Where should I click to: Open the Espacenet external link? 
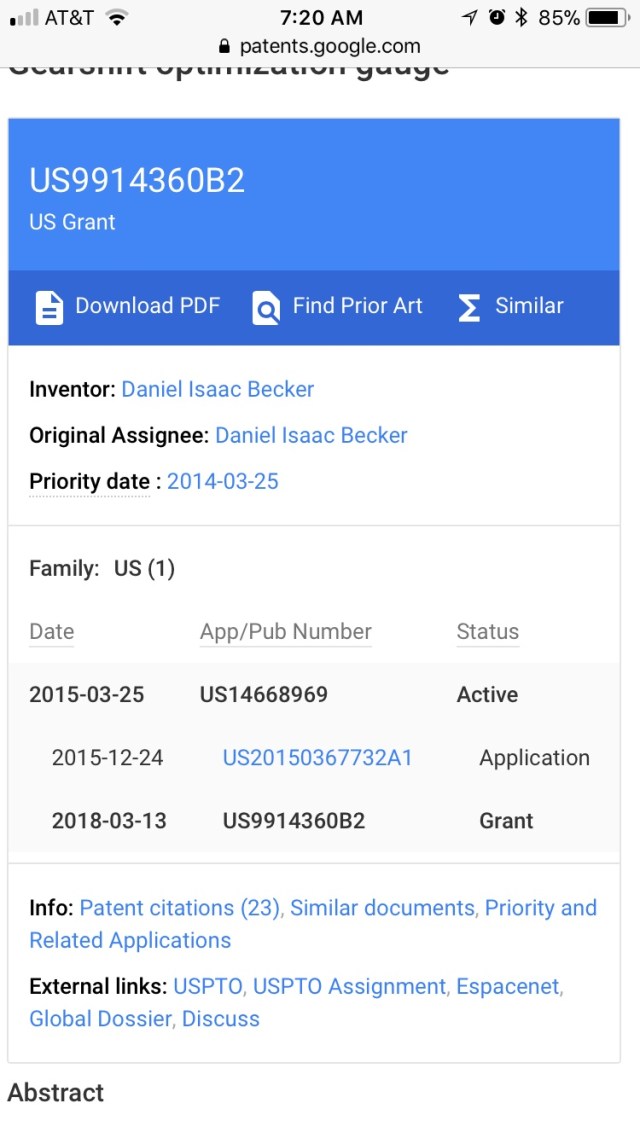click(x=508, y=986)
